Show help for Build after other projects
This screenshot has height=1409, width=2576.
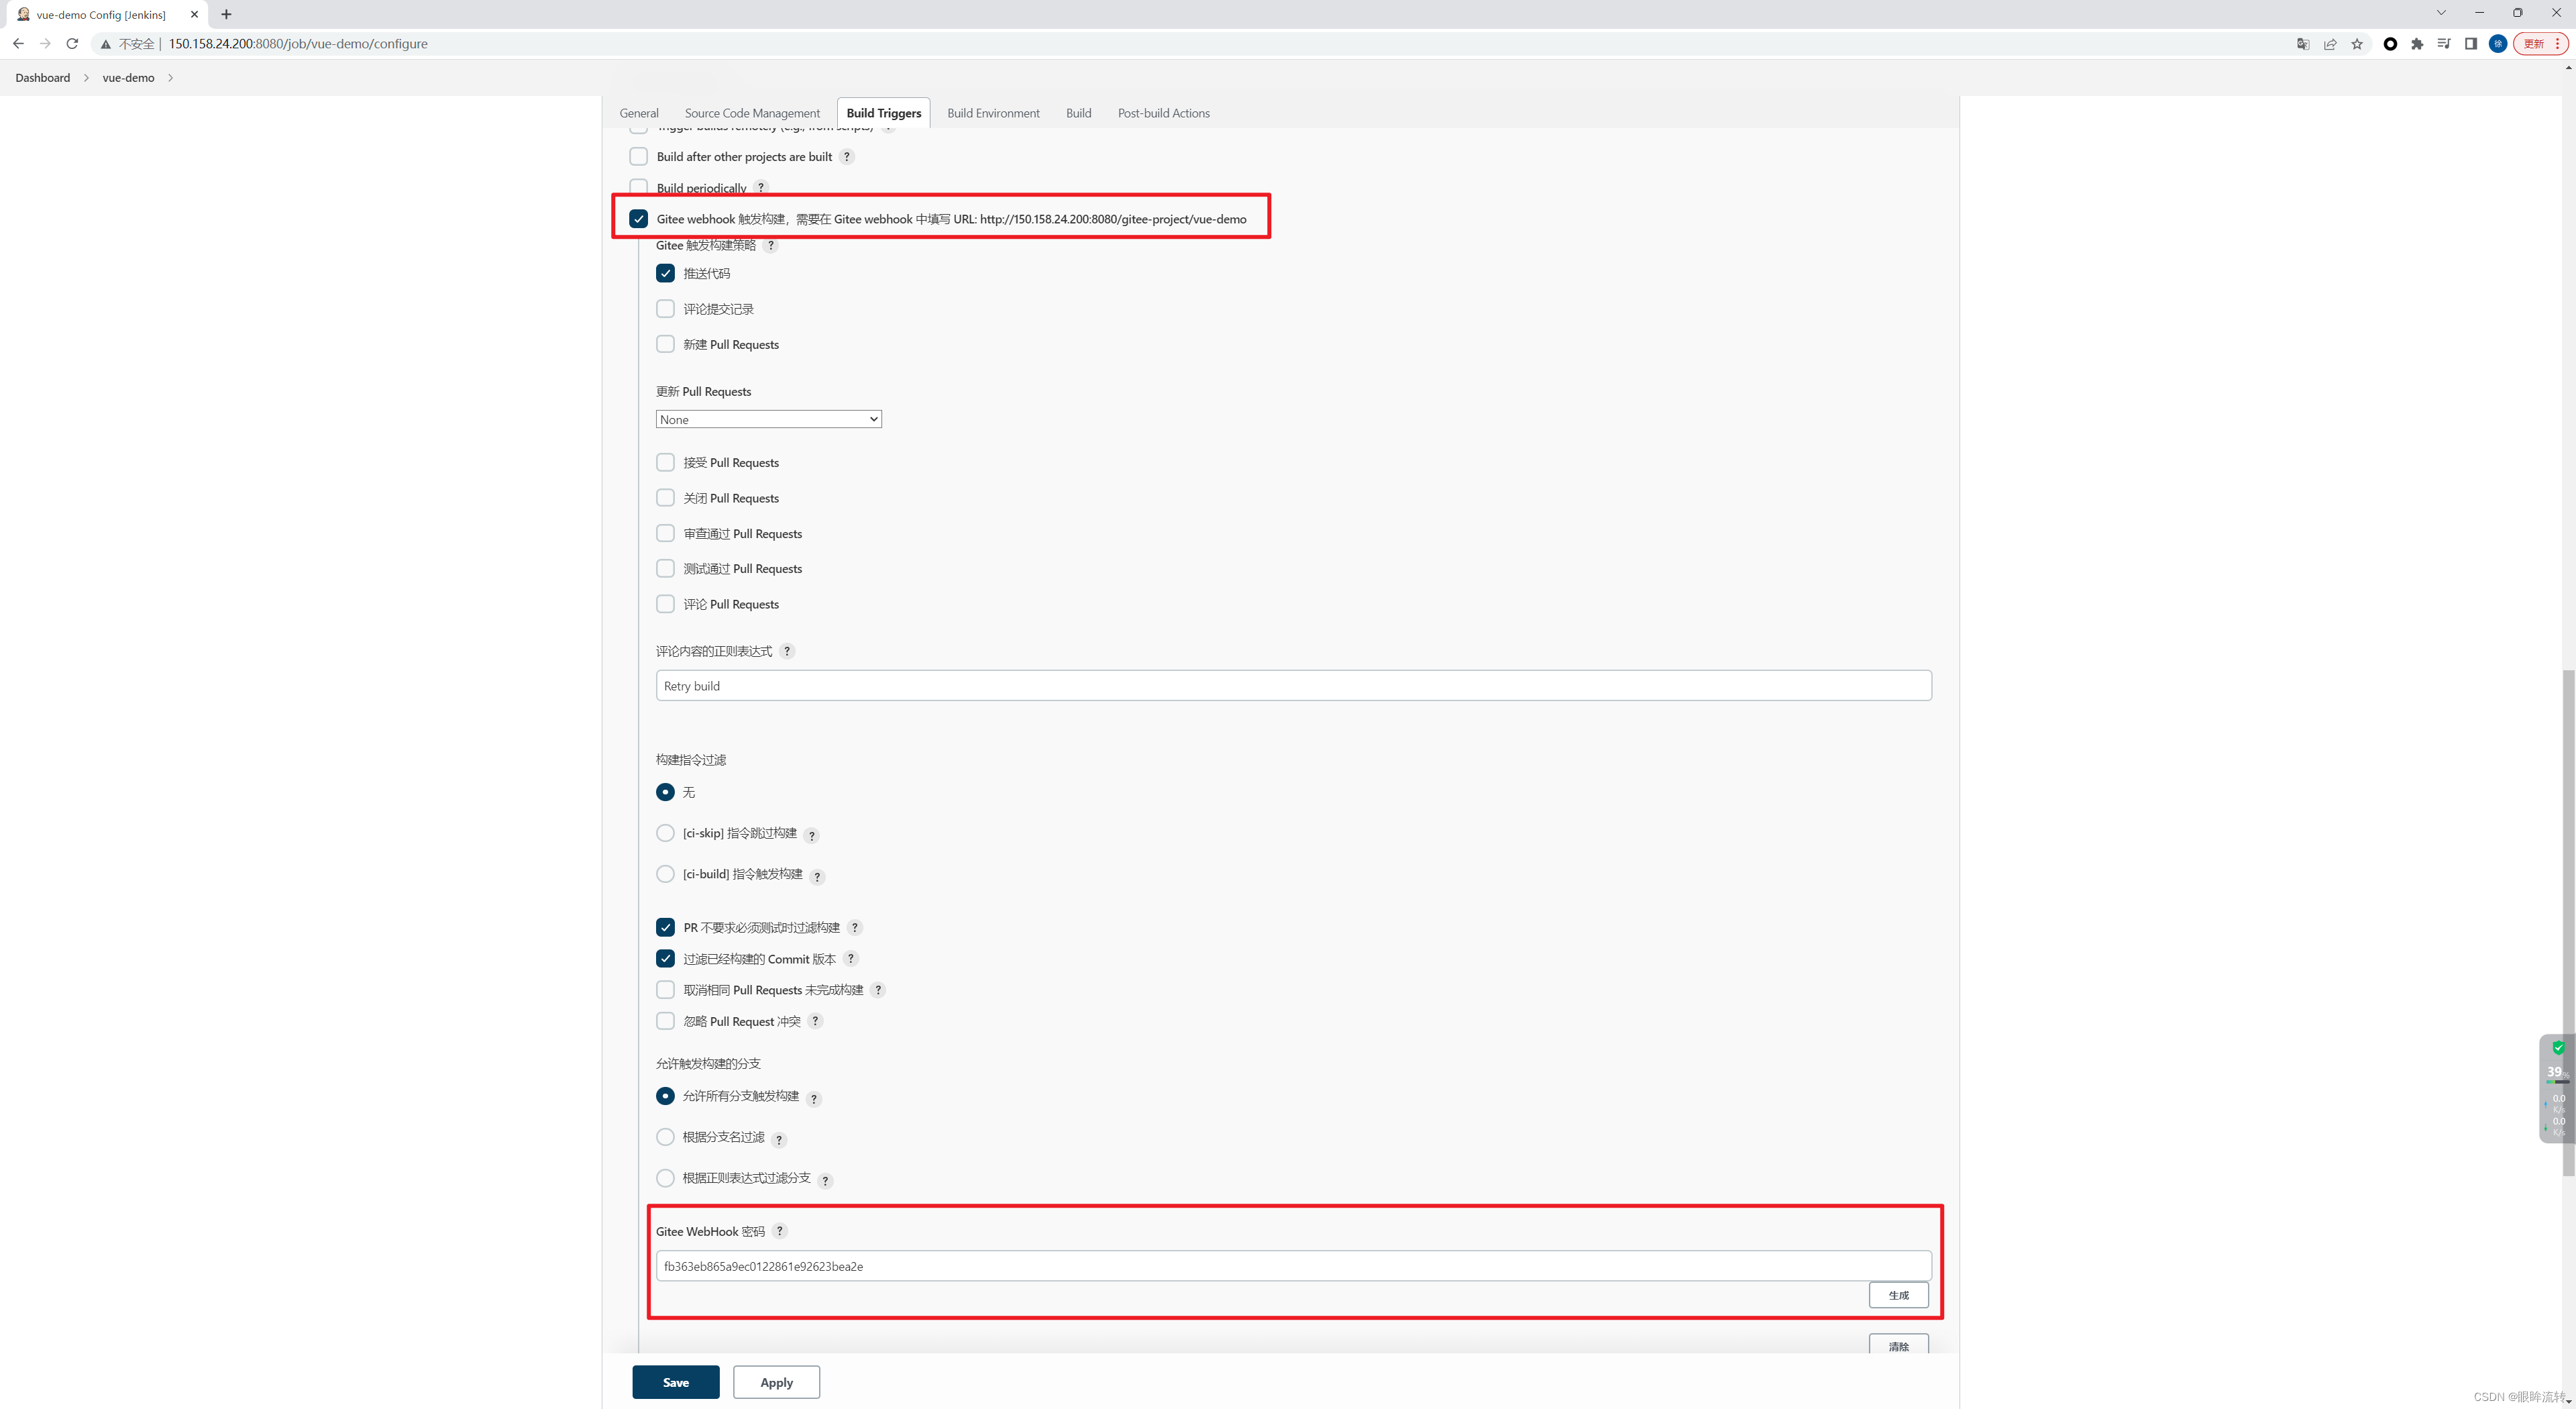847,157
